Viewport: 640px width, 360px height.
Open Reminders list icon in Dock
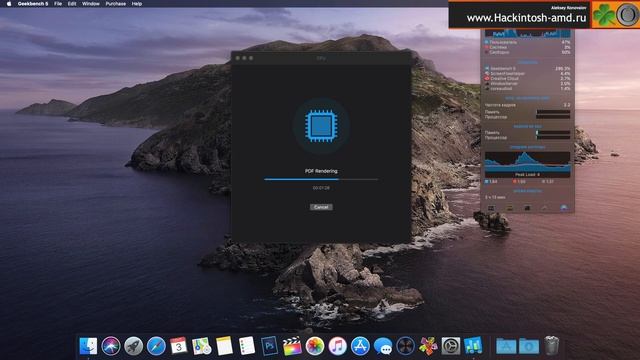point(247,346)
